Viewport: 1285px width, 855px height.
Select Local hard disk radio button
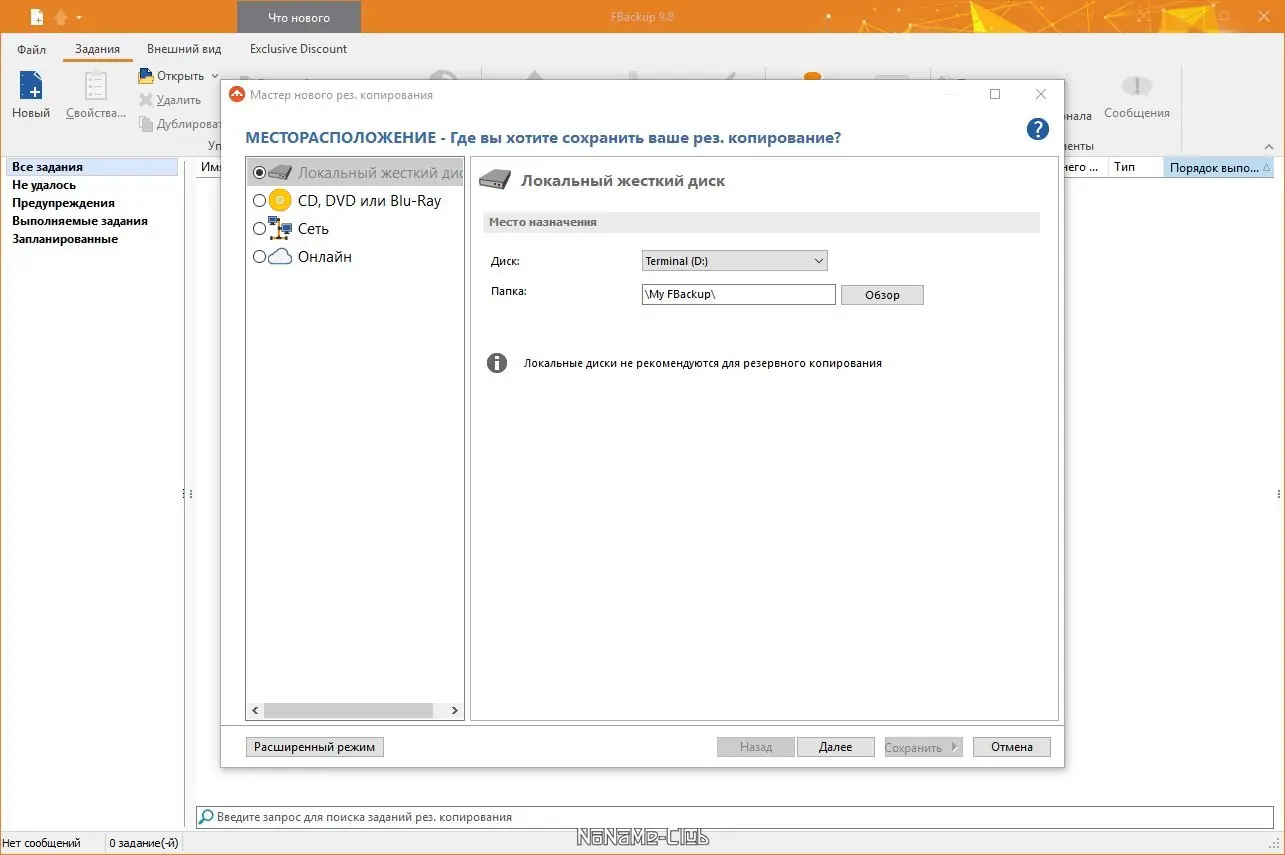click(x=260, y=173)
